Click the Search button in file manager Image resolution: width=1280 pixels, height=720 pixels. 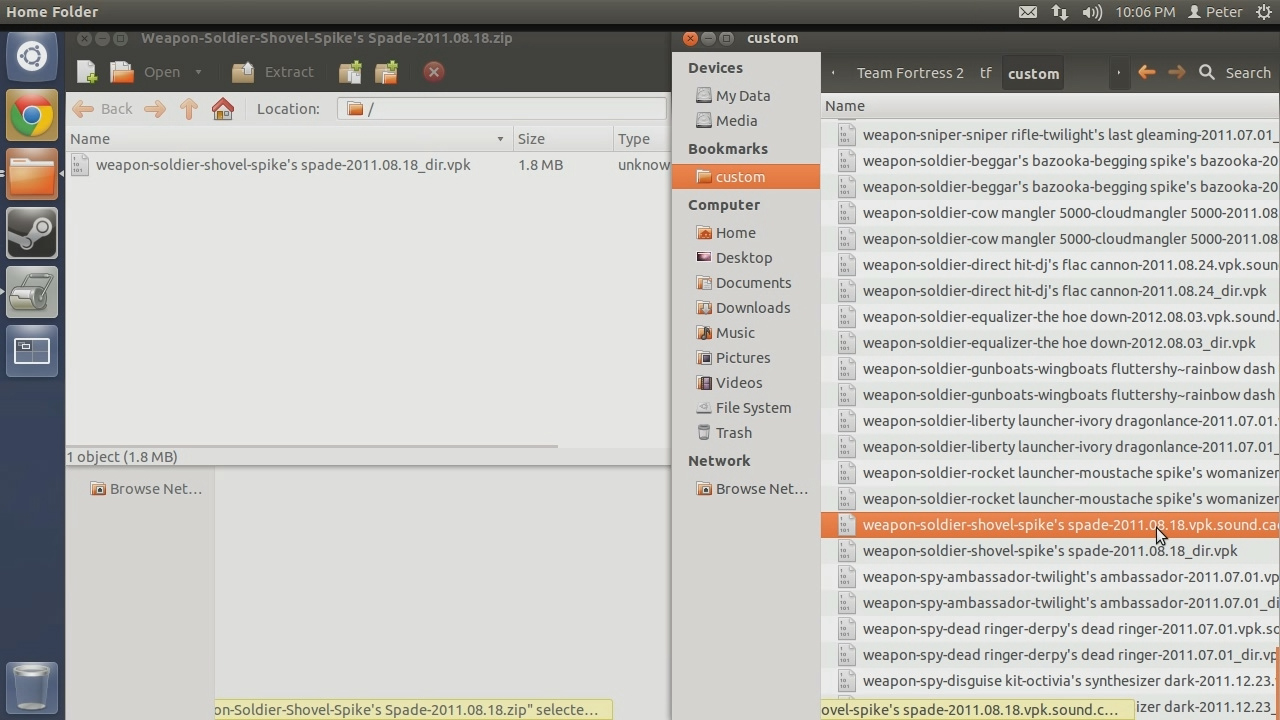(x=1235, y=73)
